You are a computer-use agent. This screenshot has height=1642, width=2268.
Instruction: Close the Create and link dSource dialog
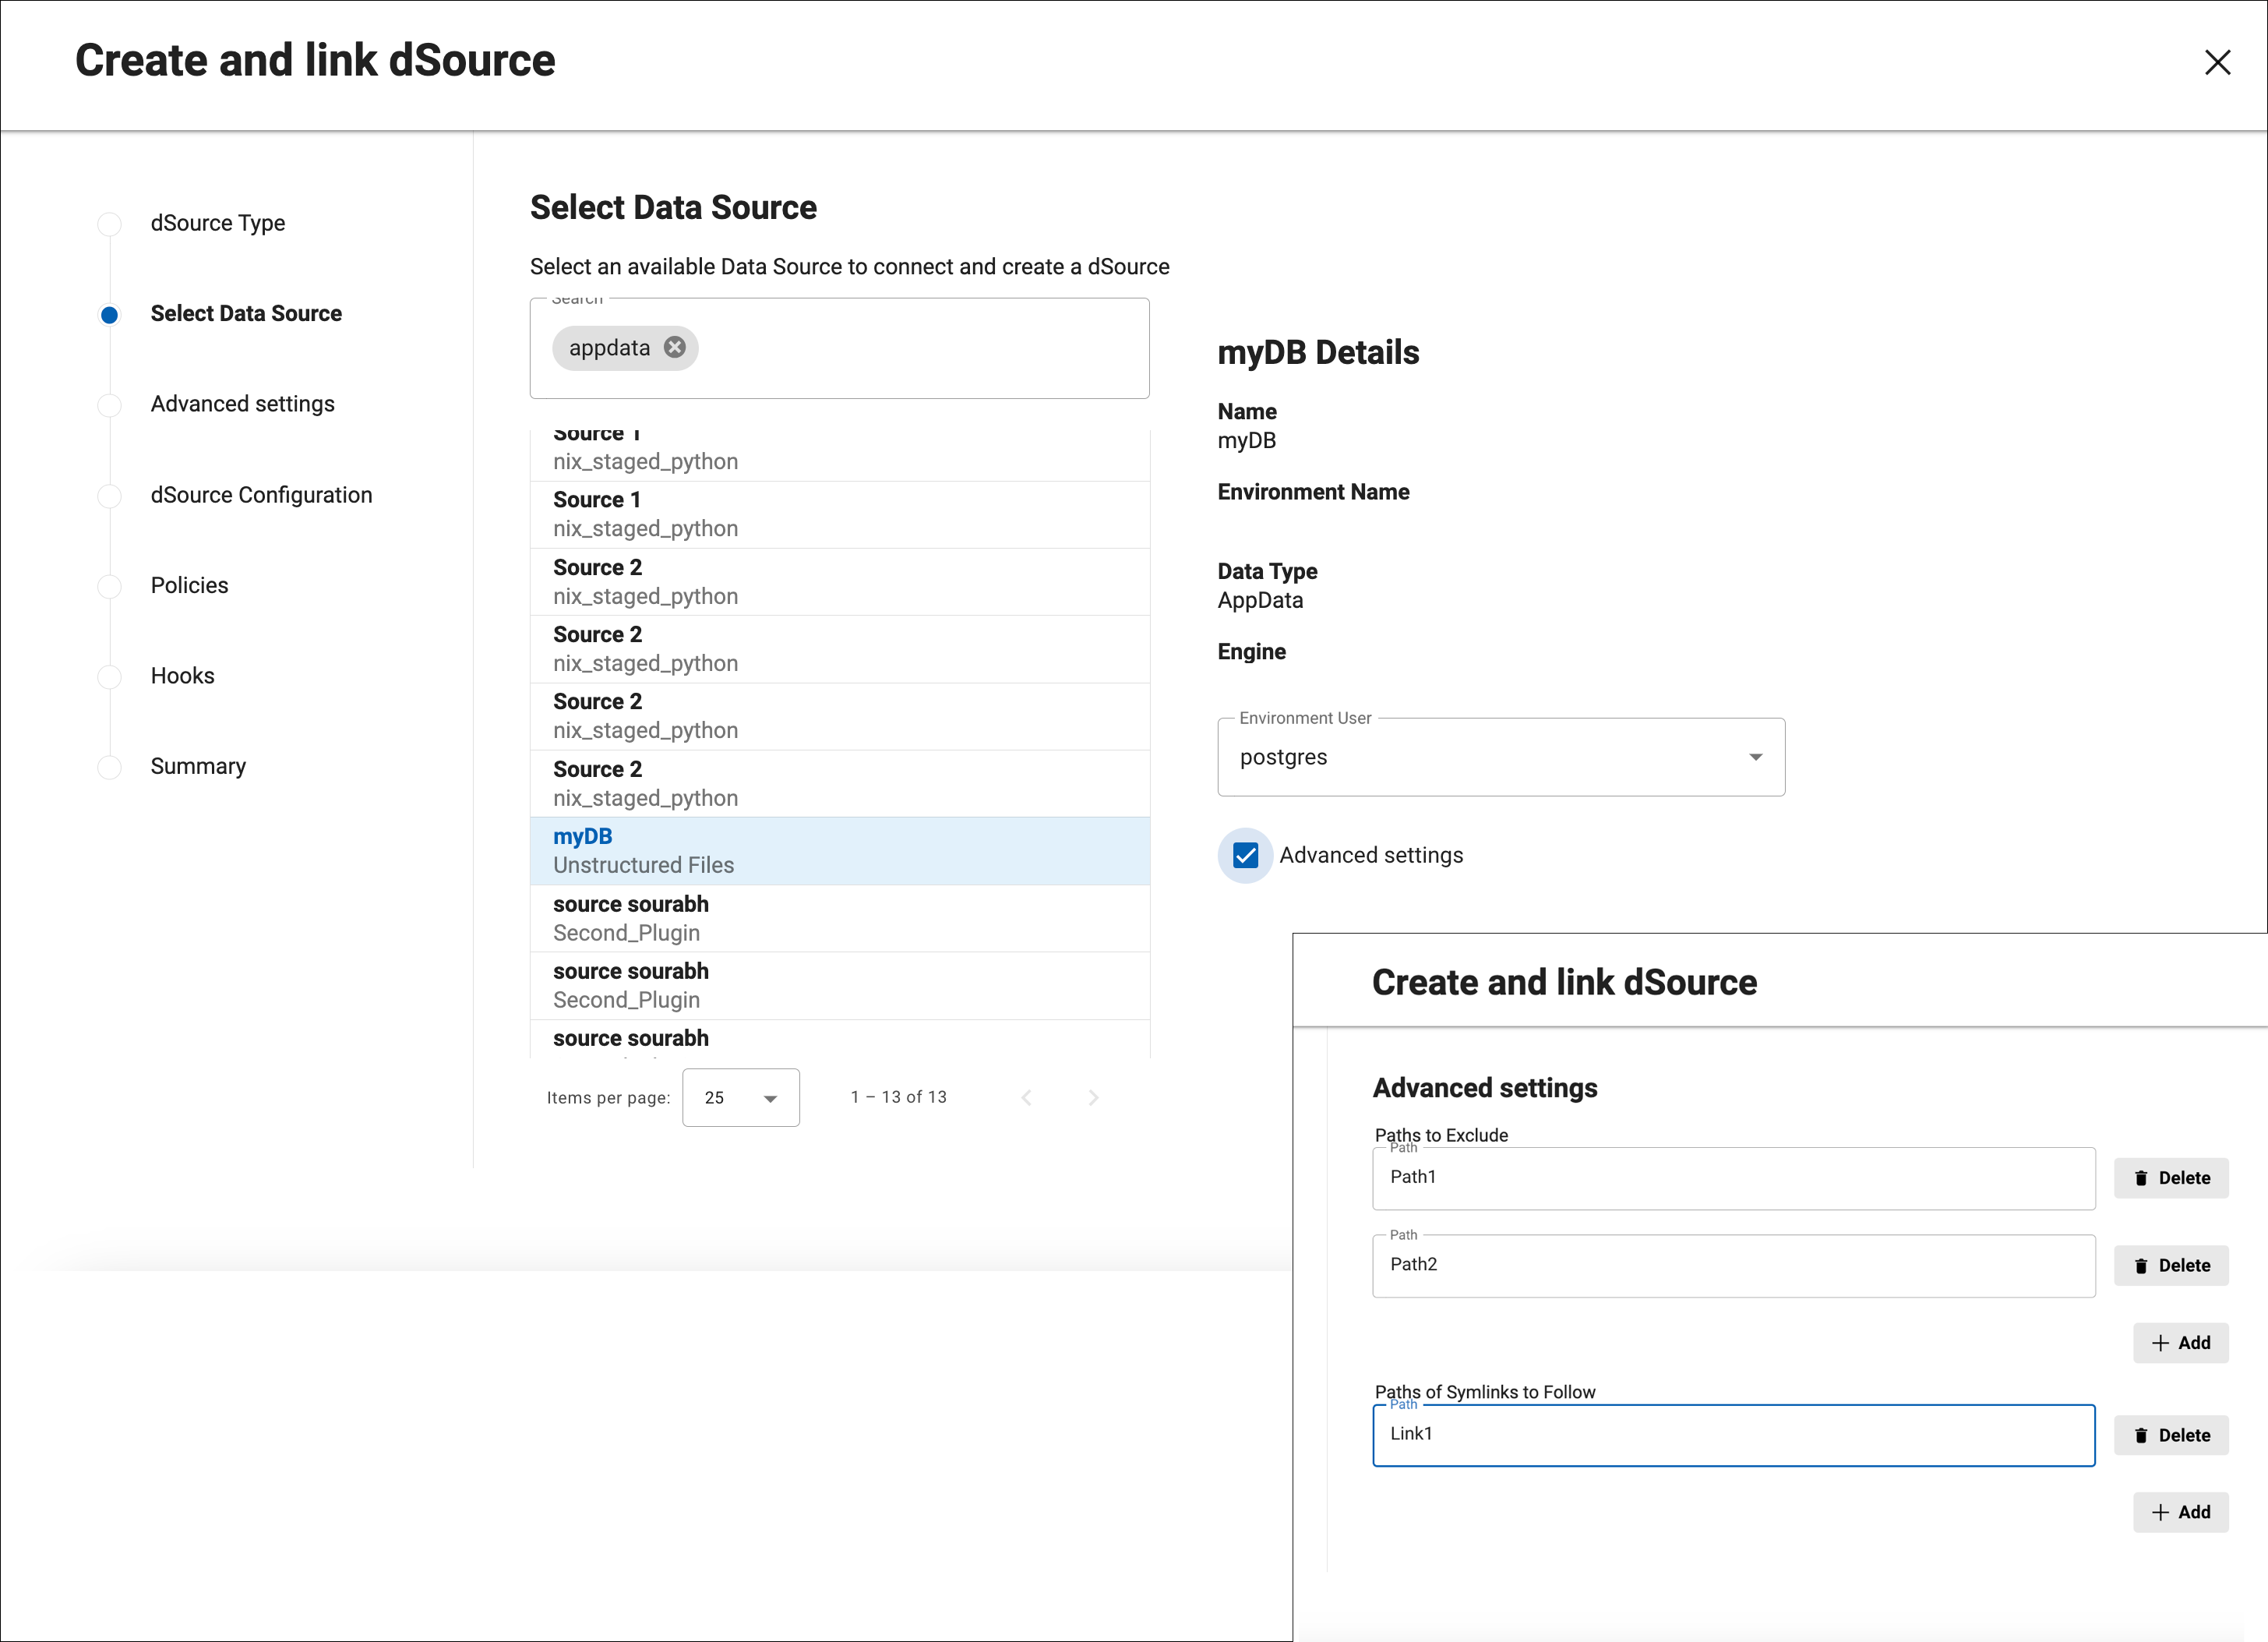(2217, 62)
